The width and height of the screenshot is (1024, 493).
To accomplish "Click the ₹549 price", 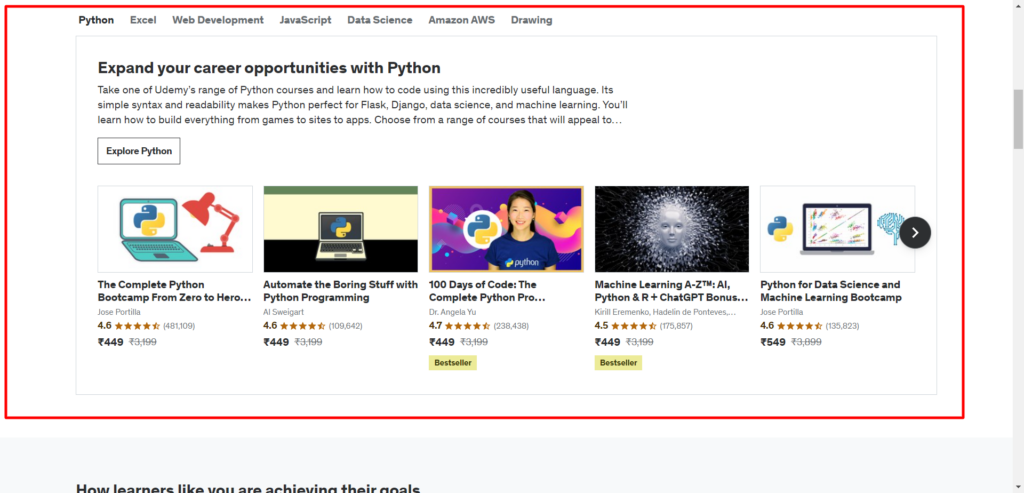I will point(773,342).
